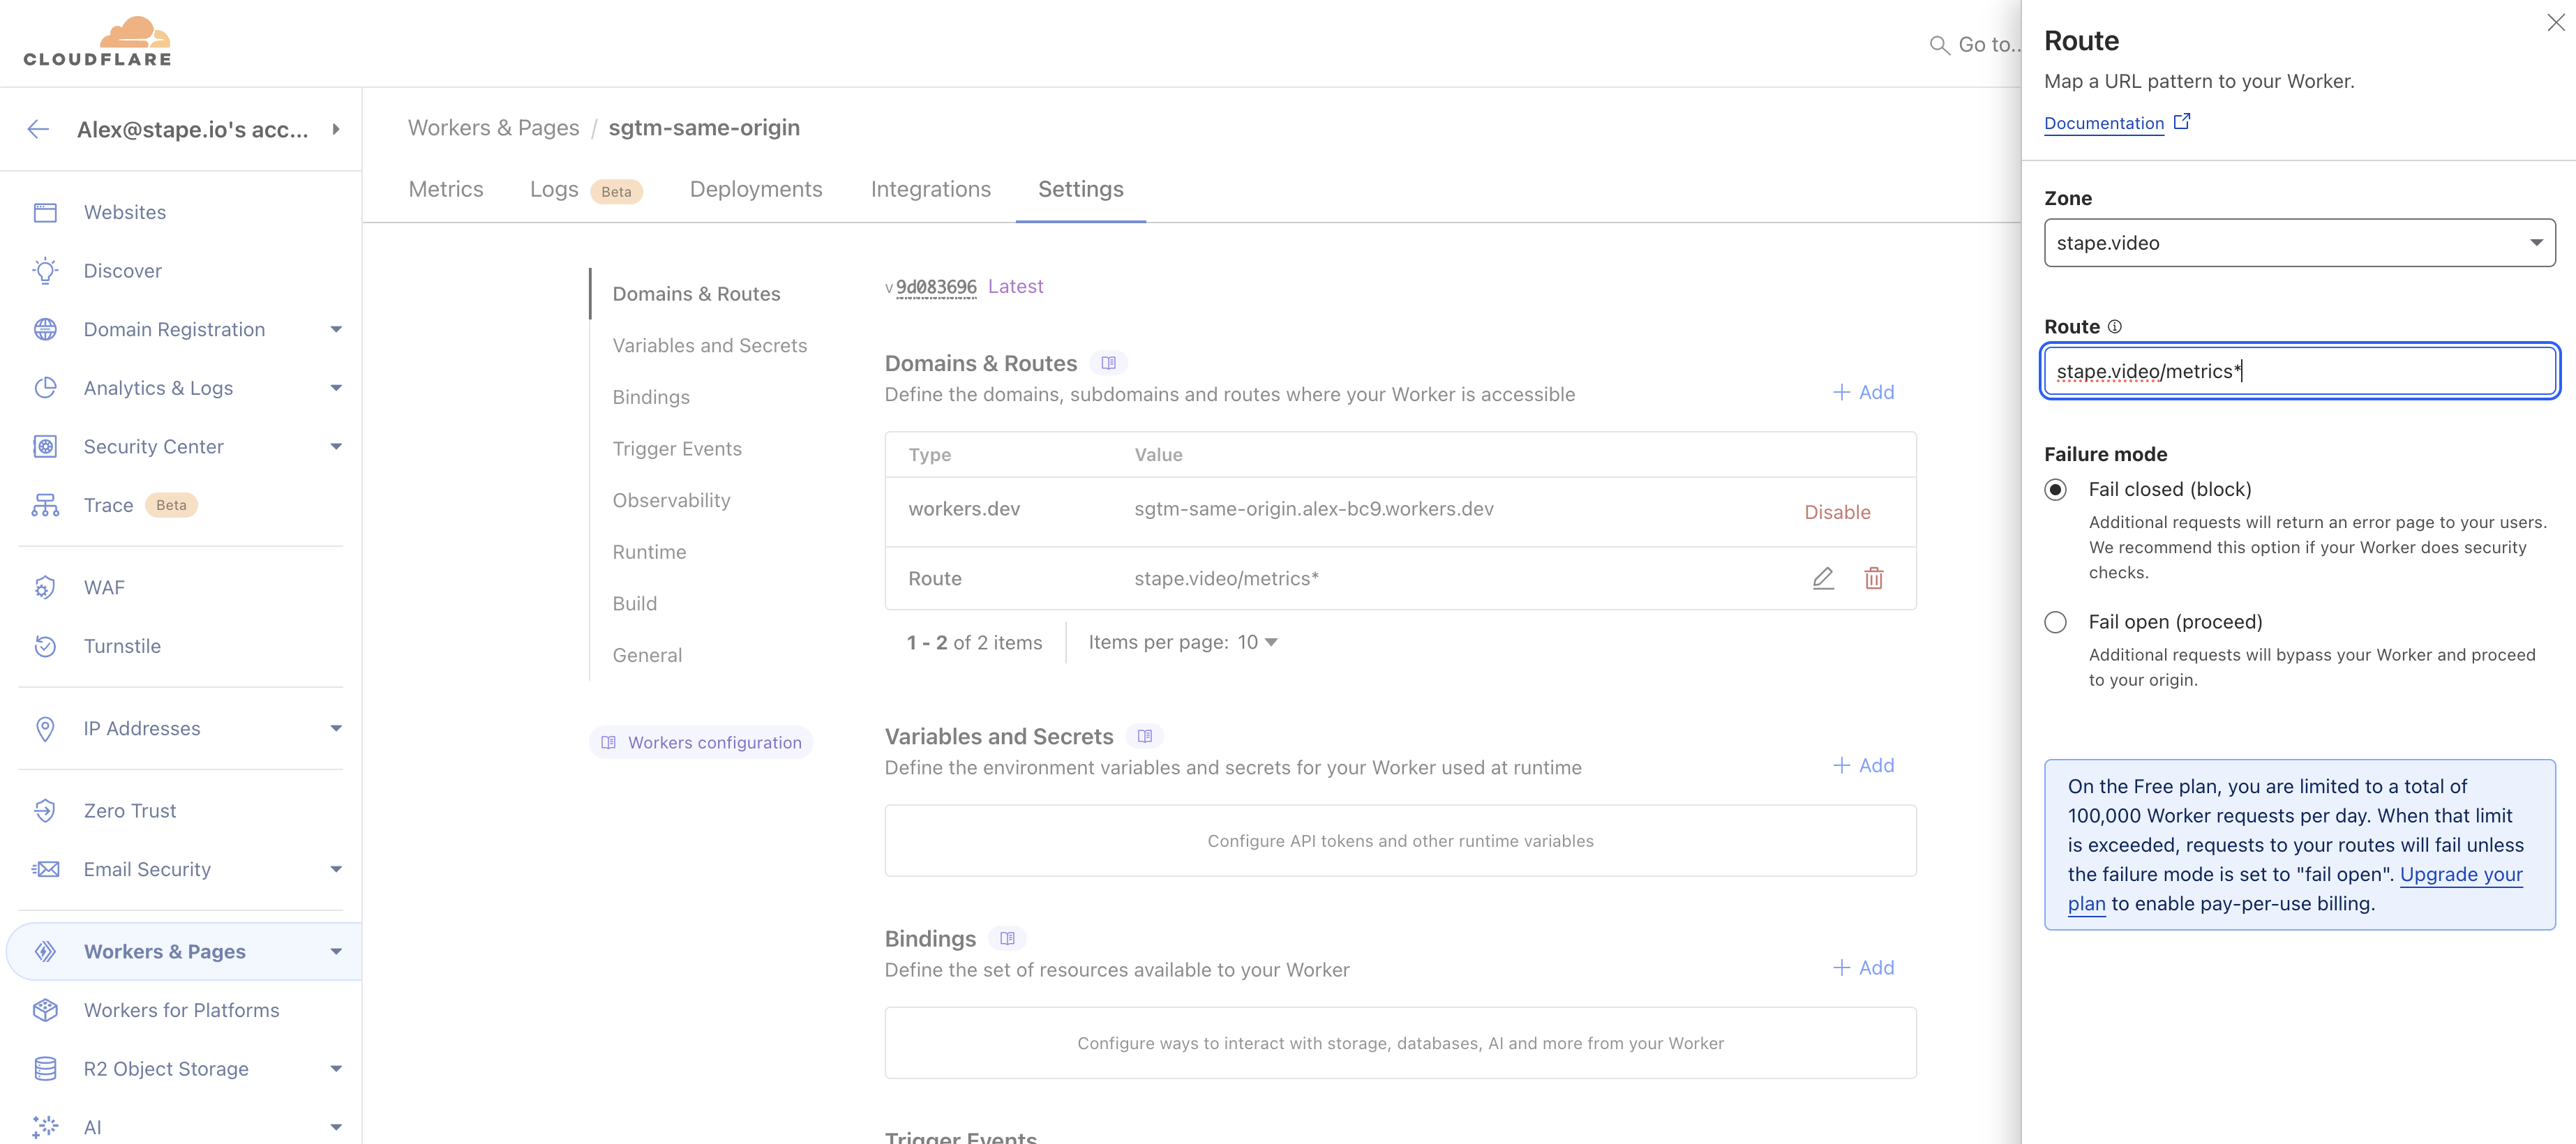Viewport: 2576px width, 1144px height.
Task: Select Fail closed (block) radio button
Action: (x=2055, y=489)
